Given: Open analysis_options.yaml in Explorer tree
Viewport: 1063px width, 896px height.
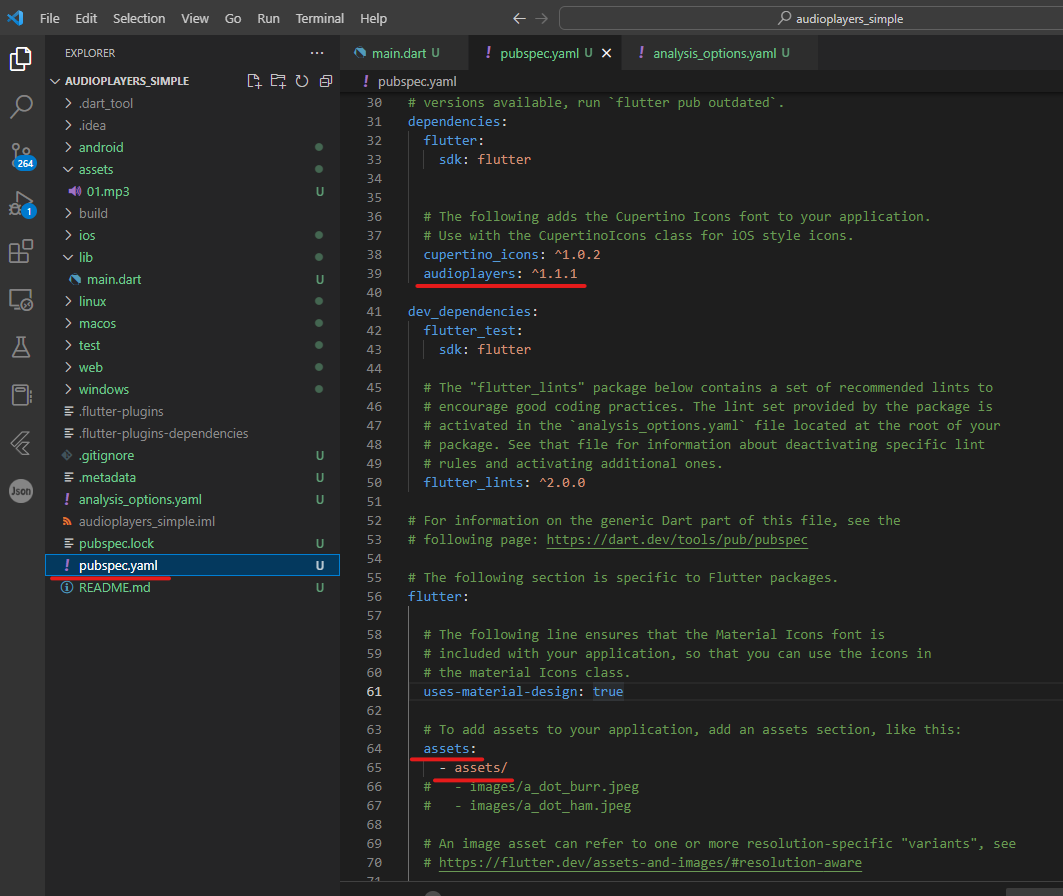Looking at the screenshot, I should 193,500.
